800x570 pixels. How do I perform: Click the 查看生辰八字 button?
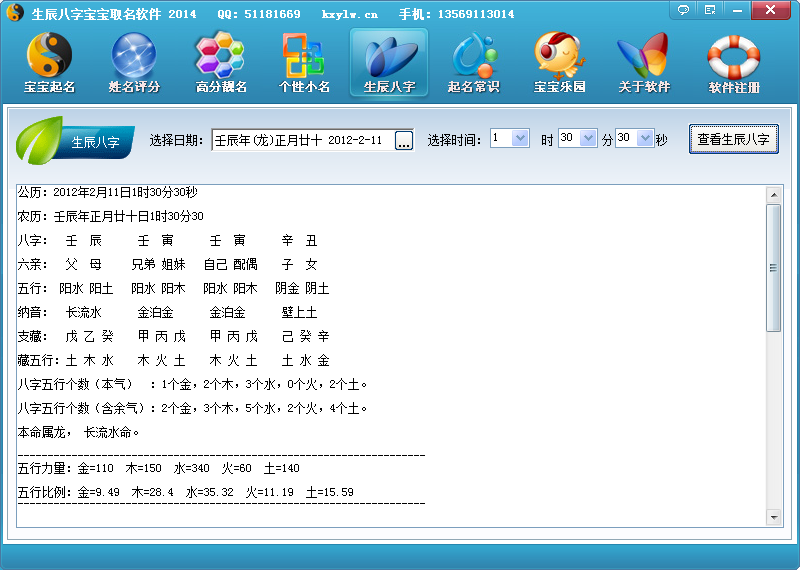[x=733, y=139]
